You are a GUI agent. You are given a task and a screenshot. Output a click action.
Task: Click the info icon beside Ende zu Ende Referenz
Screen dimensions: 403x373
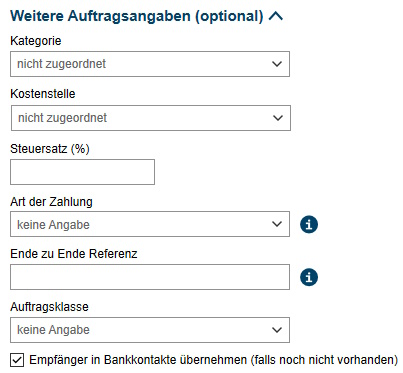pyautogui.click(x=309, y=277)
